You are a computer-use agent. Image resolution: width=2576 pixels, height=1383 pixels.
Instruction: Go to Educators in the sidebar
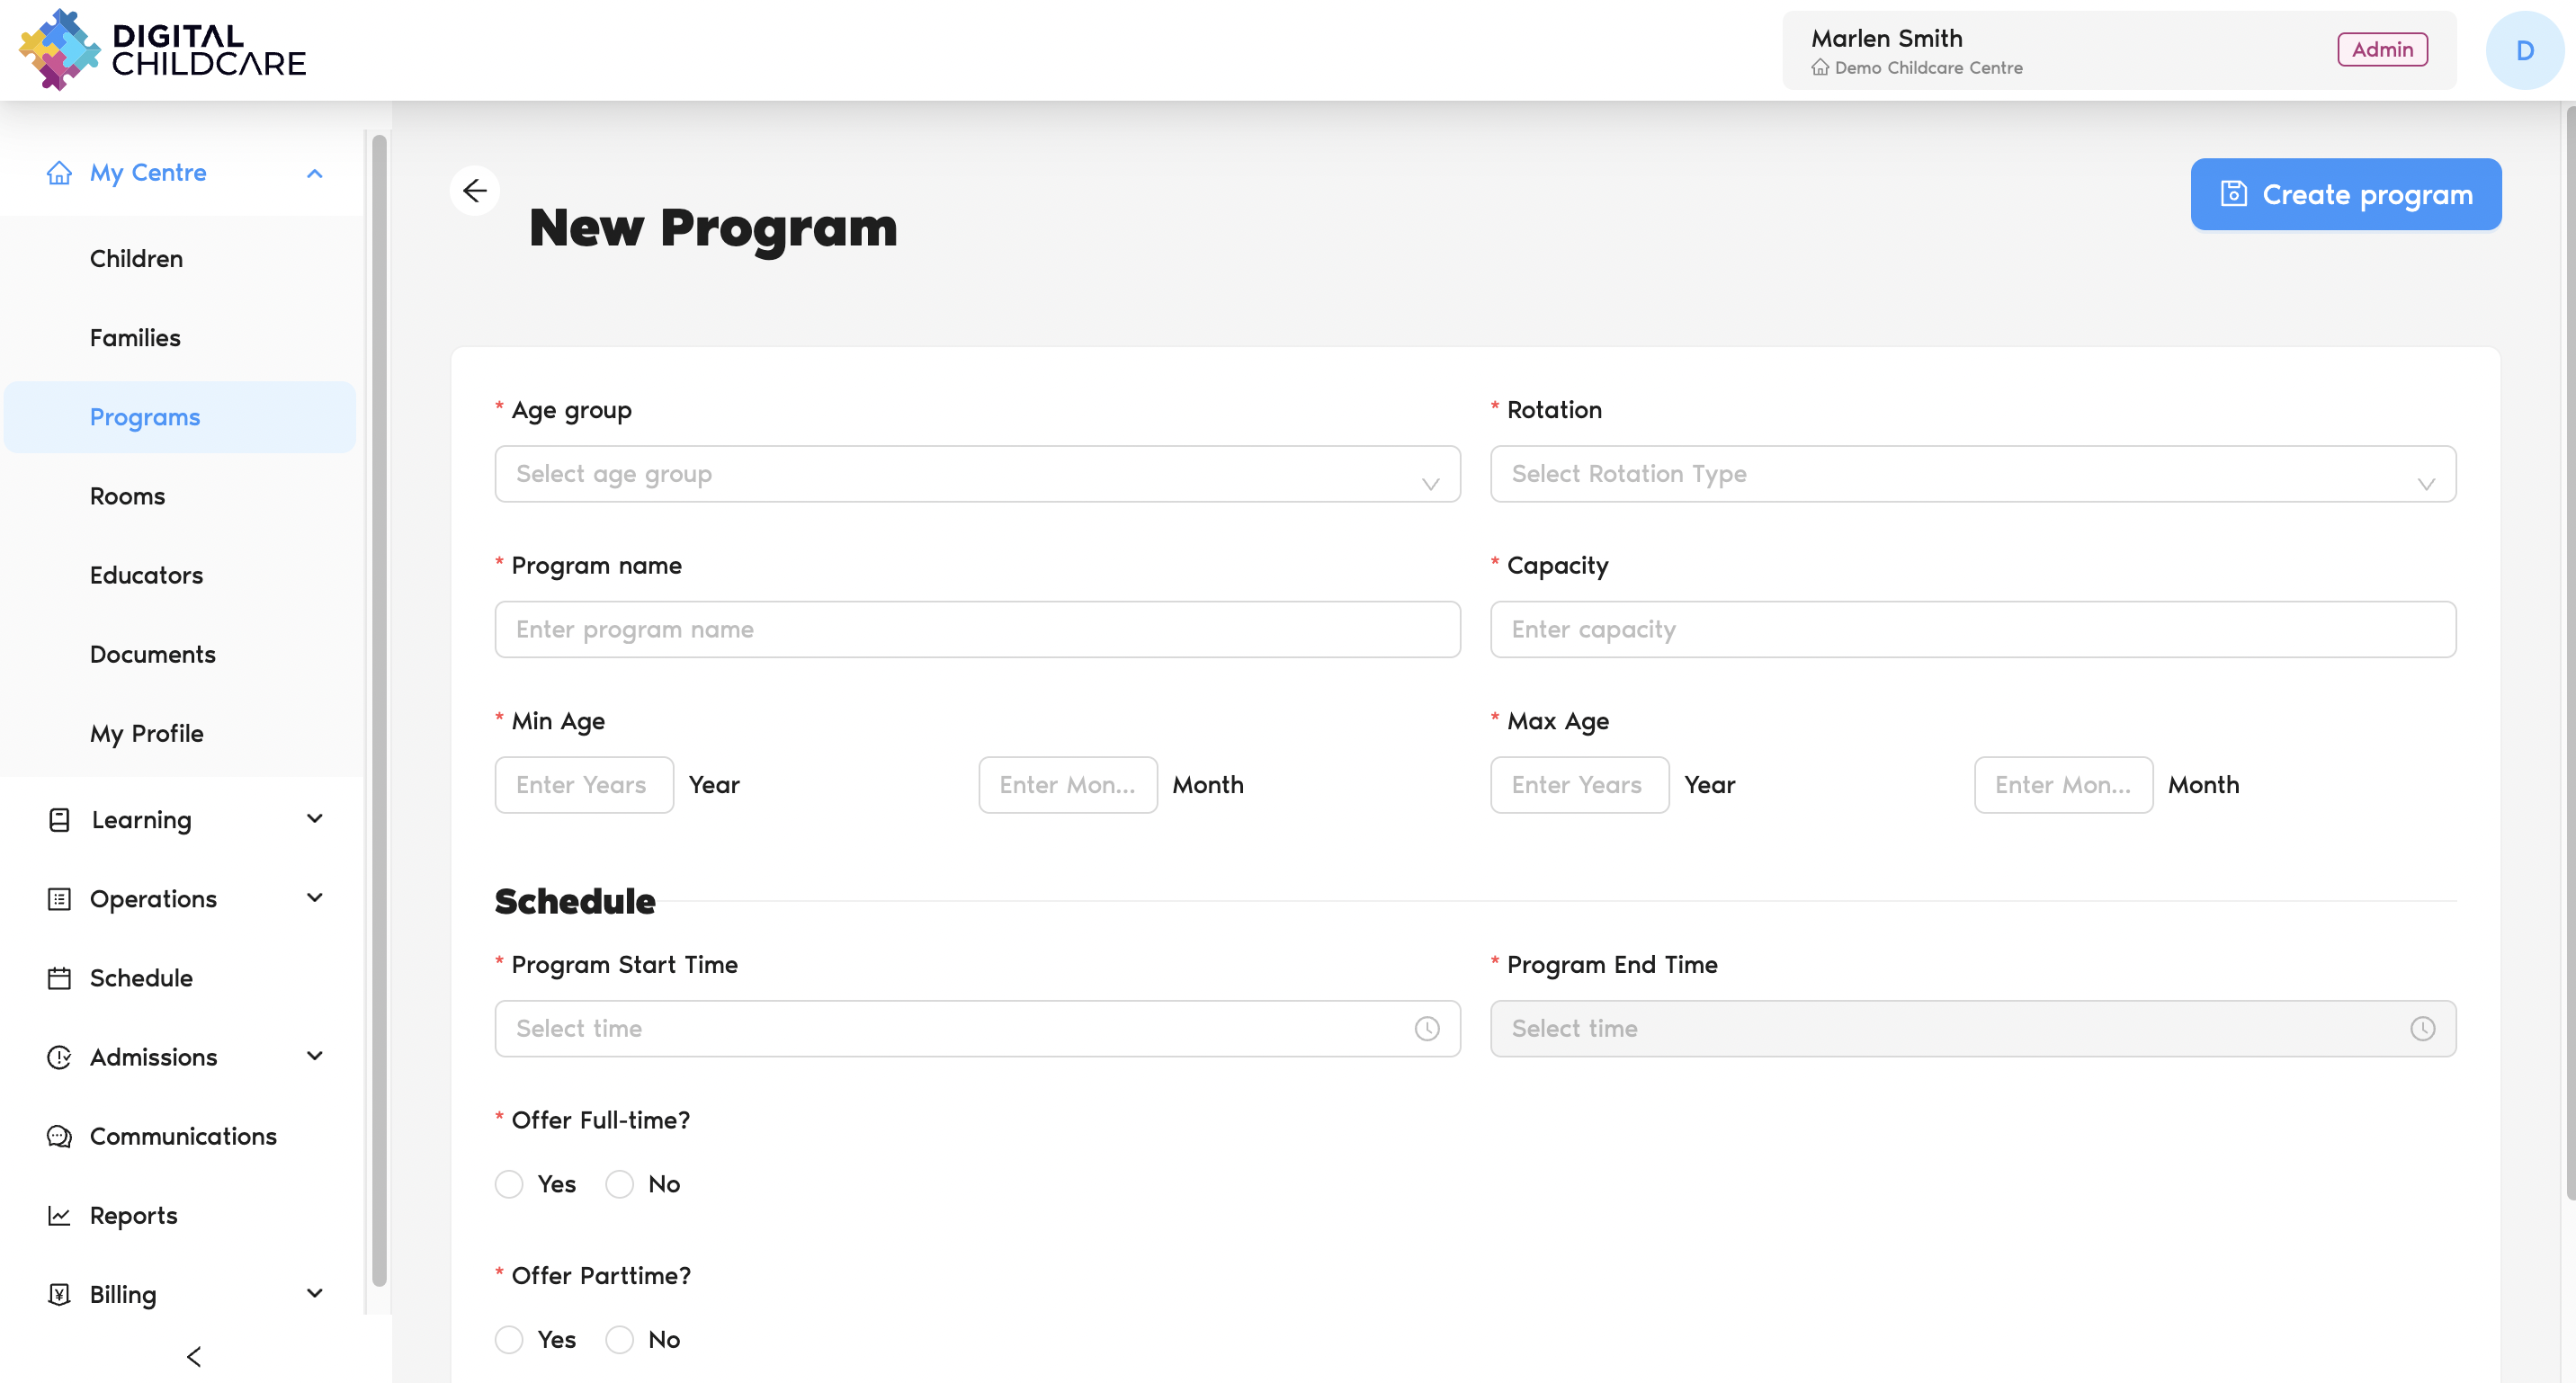coord(146,575)
